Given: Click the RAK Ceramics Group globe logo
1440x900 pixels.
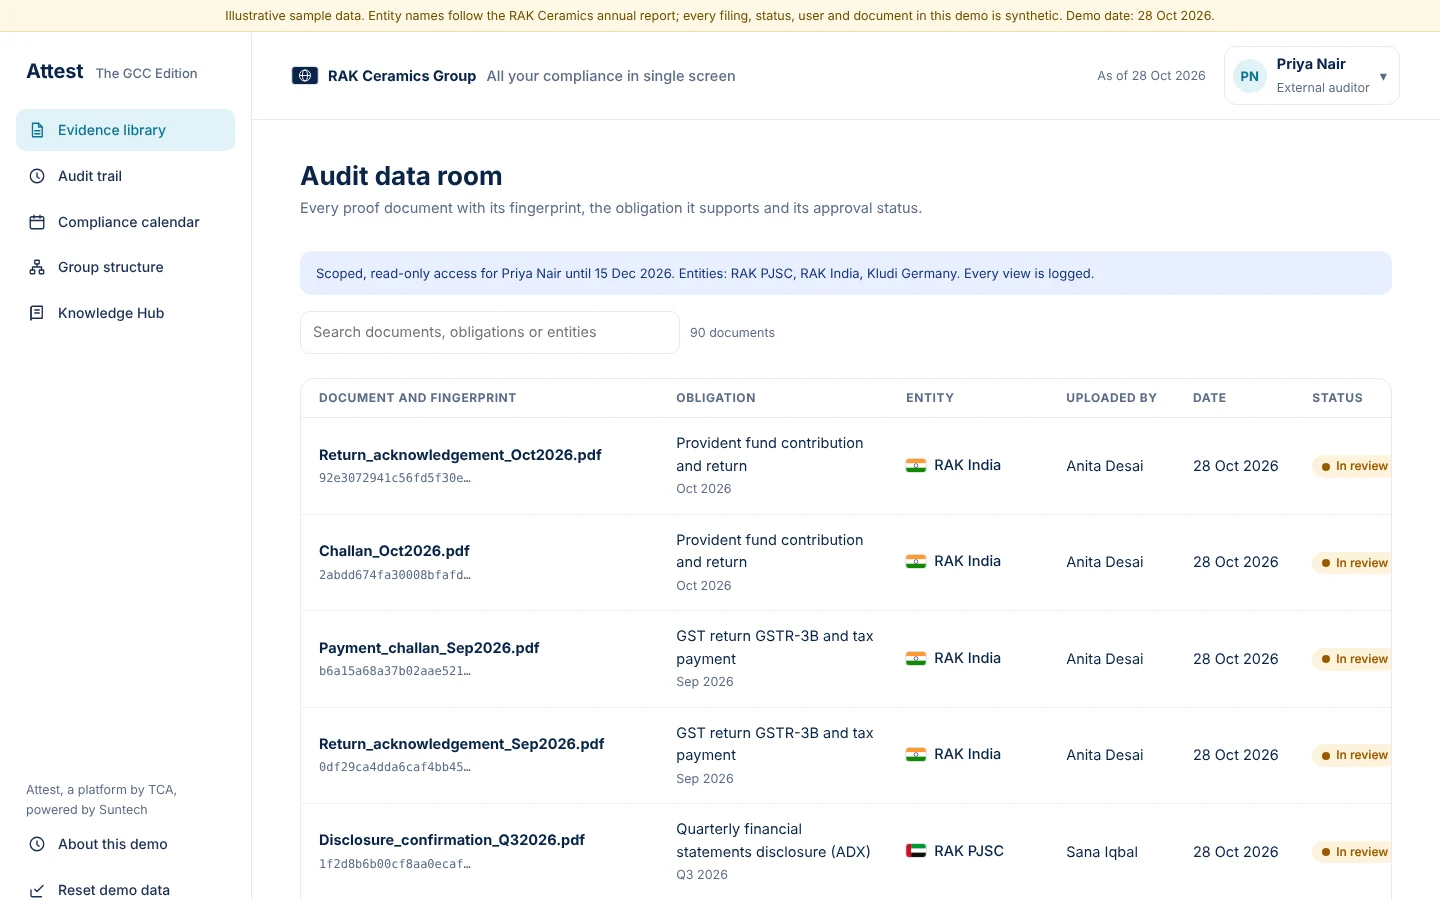Looking at the screenshot, I should pos(305,76).
